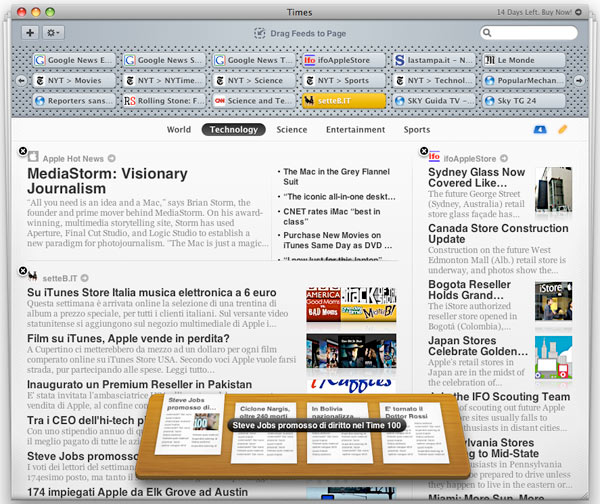Select the highlighted setteB.IT feed chip
The image size is (600, 504).
[x=343, y=100]
